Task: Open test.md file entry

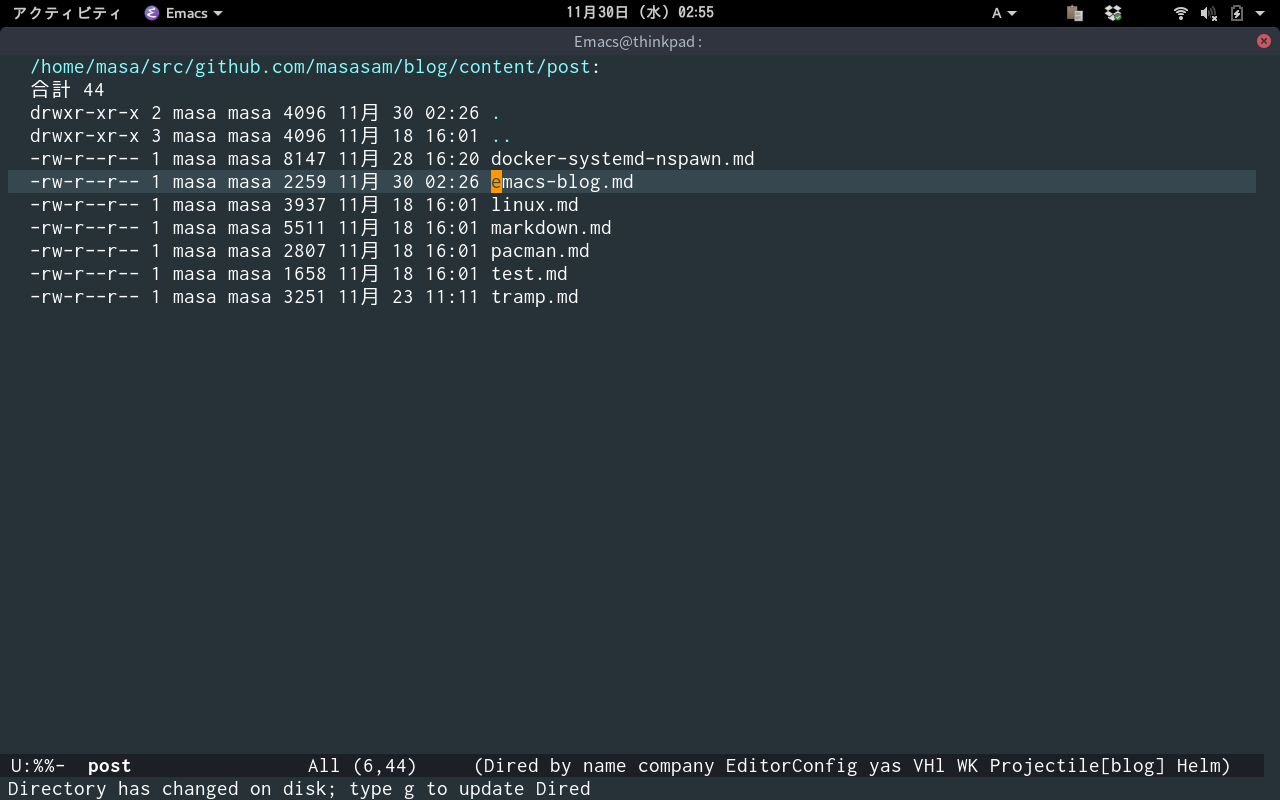Action: 529,274
